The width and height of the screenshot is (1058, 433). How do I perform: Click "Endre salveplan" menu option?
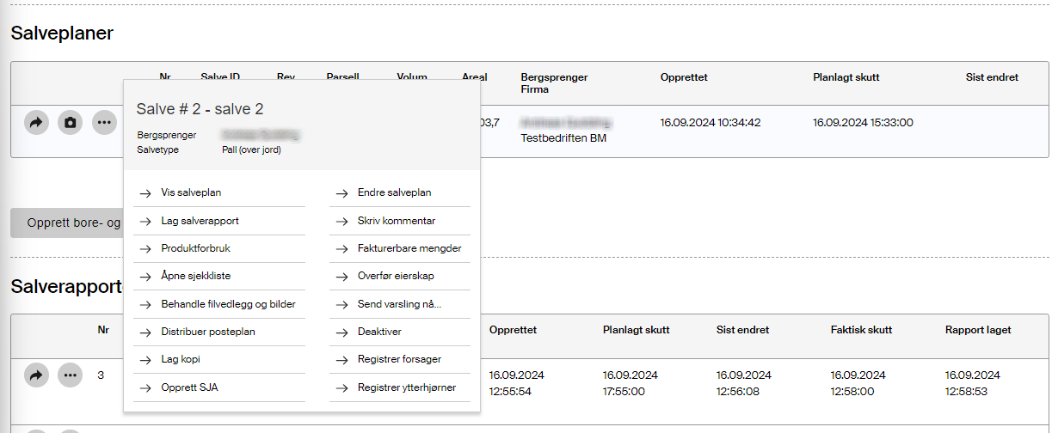tap(394, 193)
